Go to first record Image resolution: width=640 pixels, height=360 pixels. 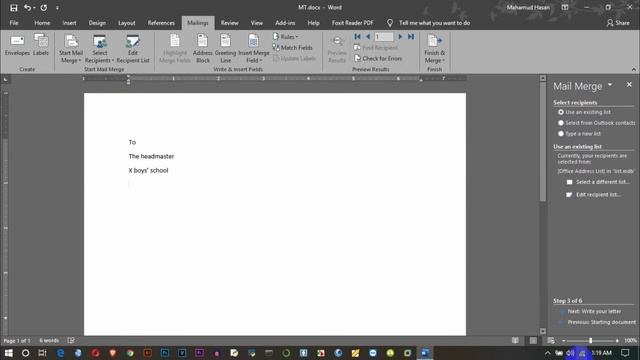(358, 37)
